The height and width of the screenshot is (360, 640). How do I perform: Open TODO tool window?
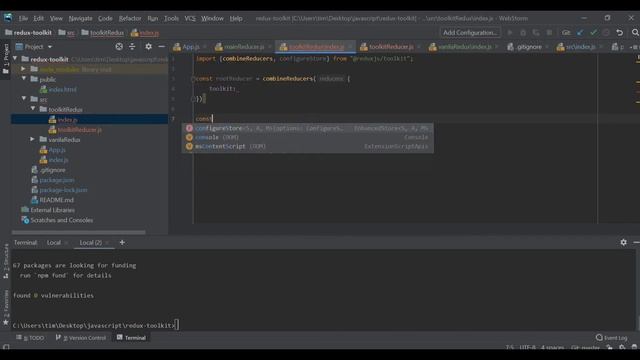30,338
